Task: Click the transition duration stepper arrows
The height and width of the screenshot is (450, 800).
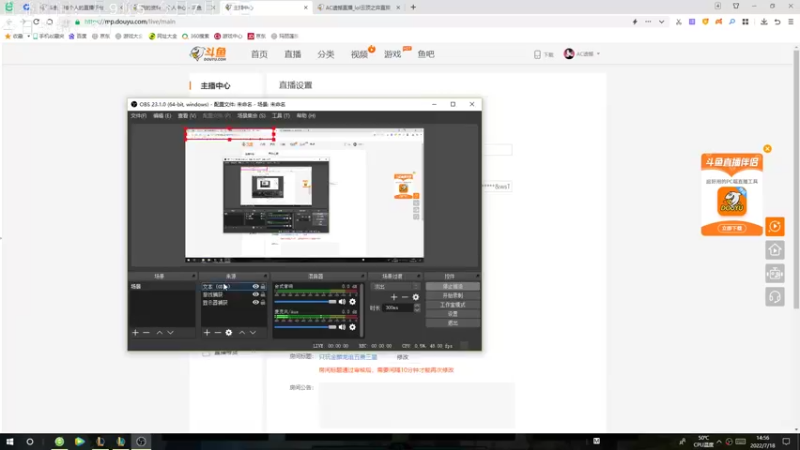Action: coord(417,308)
